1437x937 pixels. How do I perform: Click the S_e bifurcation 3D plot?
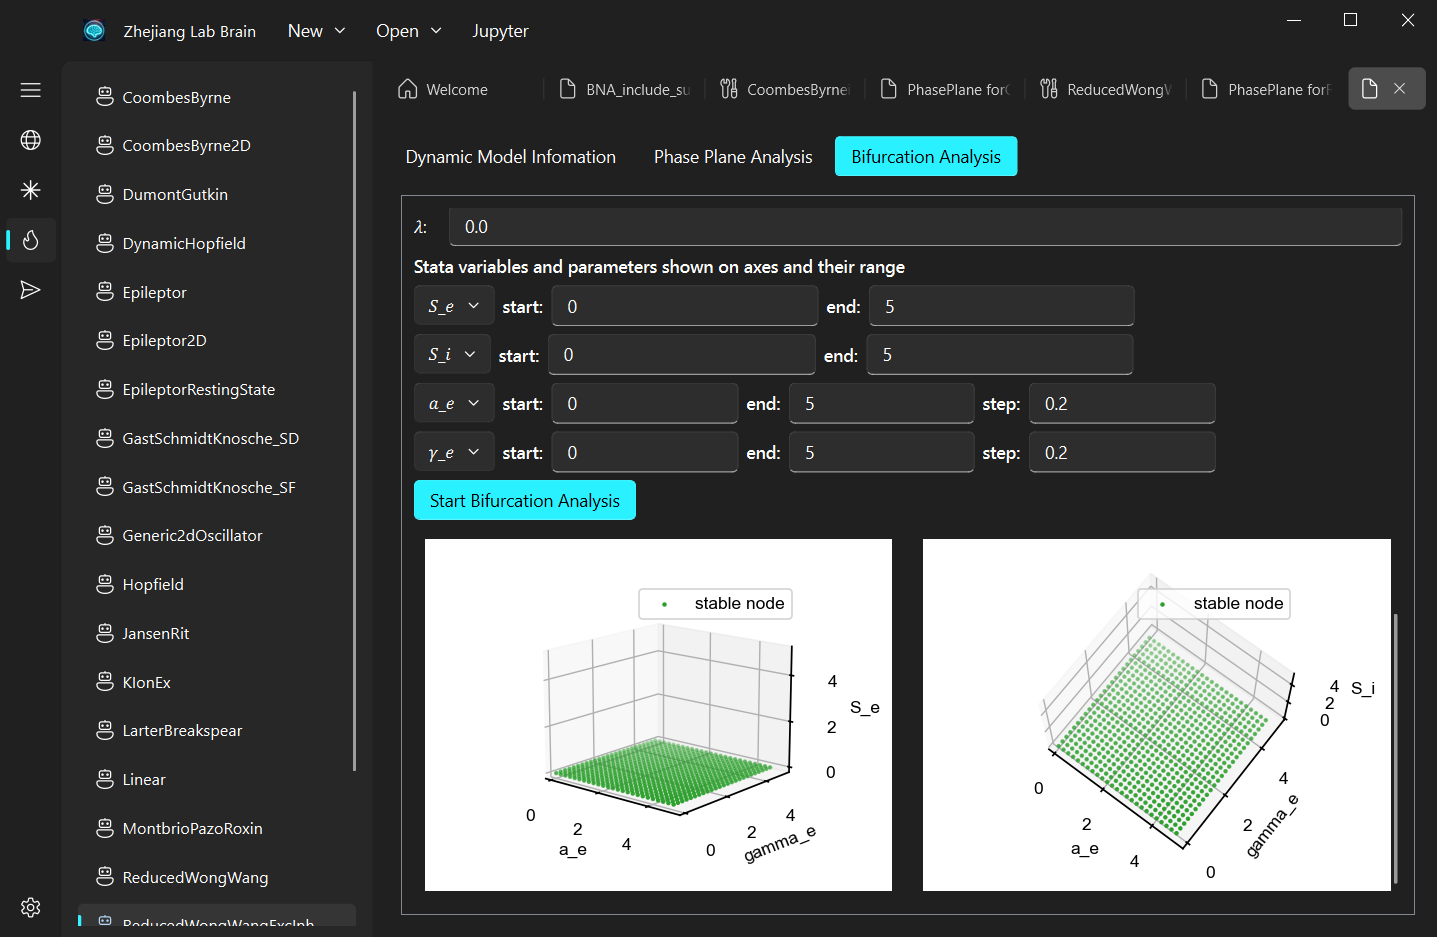tap(658, 715)
